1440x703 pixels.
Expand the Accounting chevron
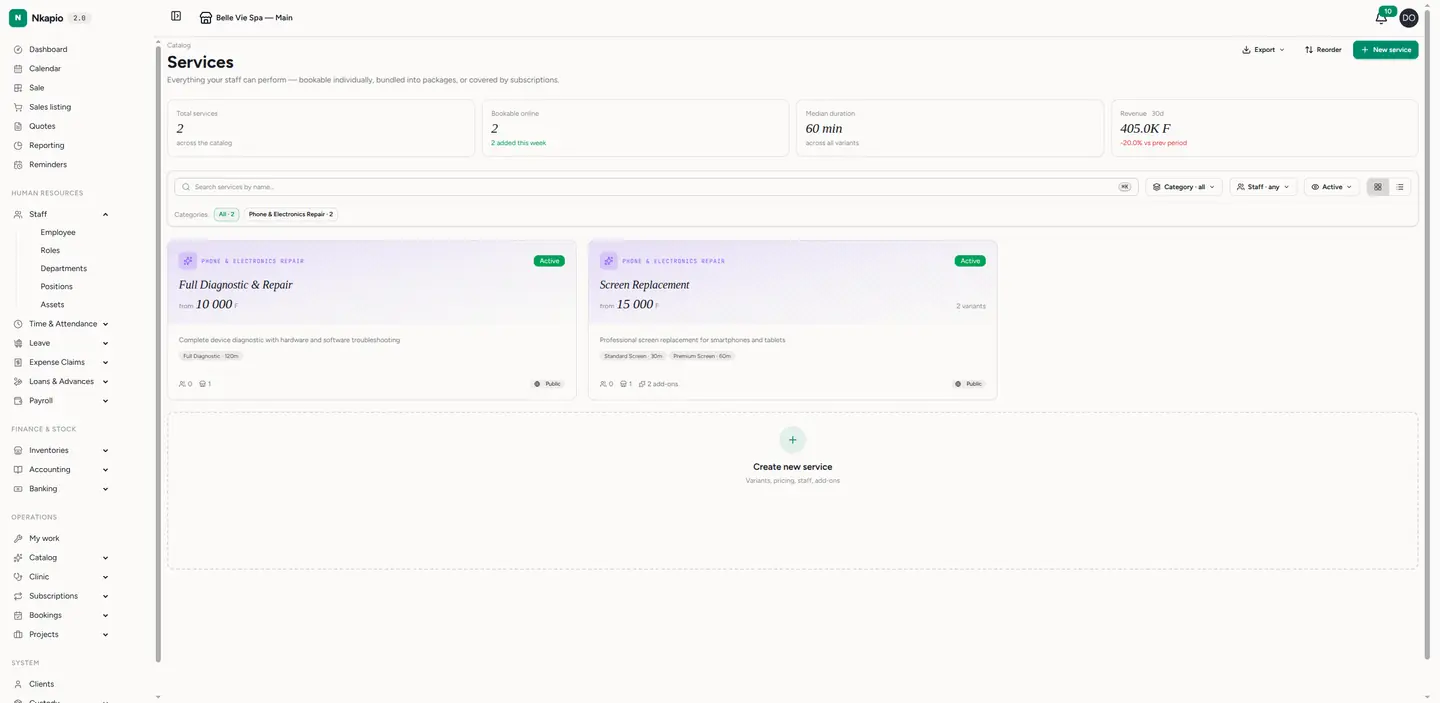[x=105, y=470]
